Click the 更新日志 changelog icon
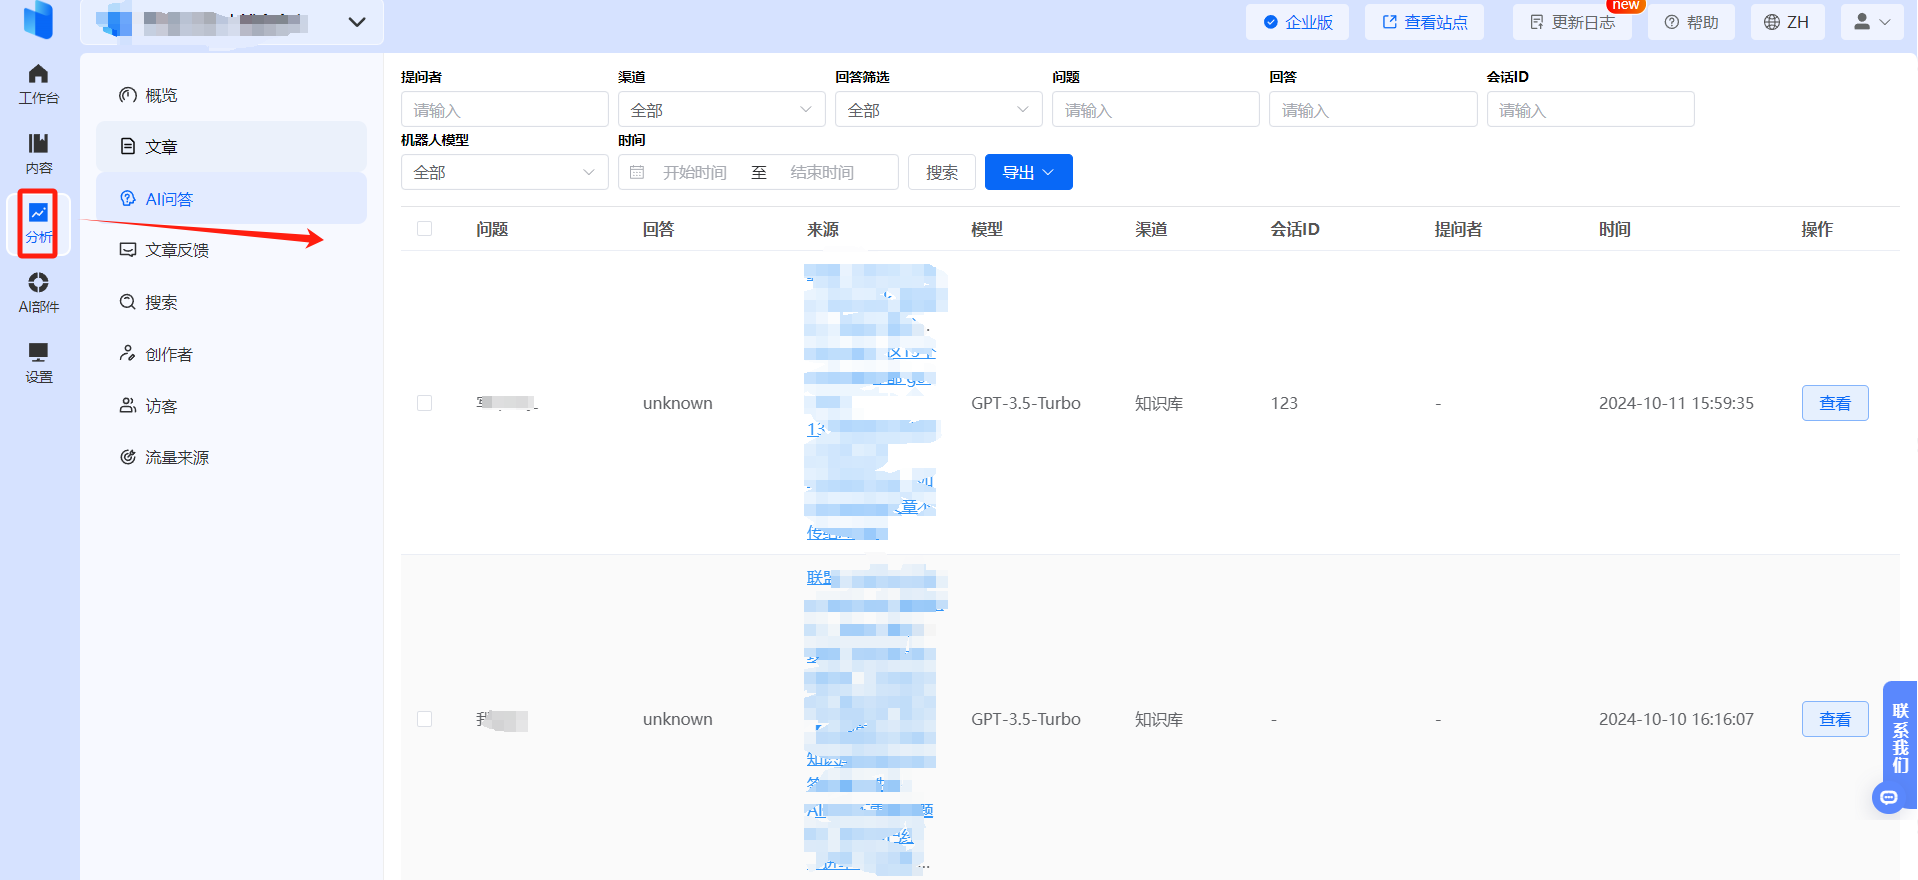Image resolution: width=1918 pixels, height=880 pixels. pos(1537,22)
